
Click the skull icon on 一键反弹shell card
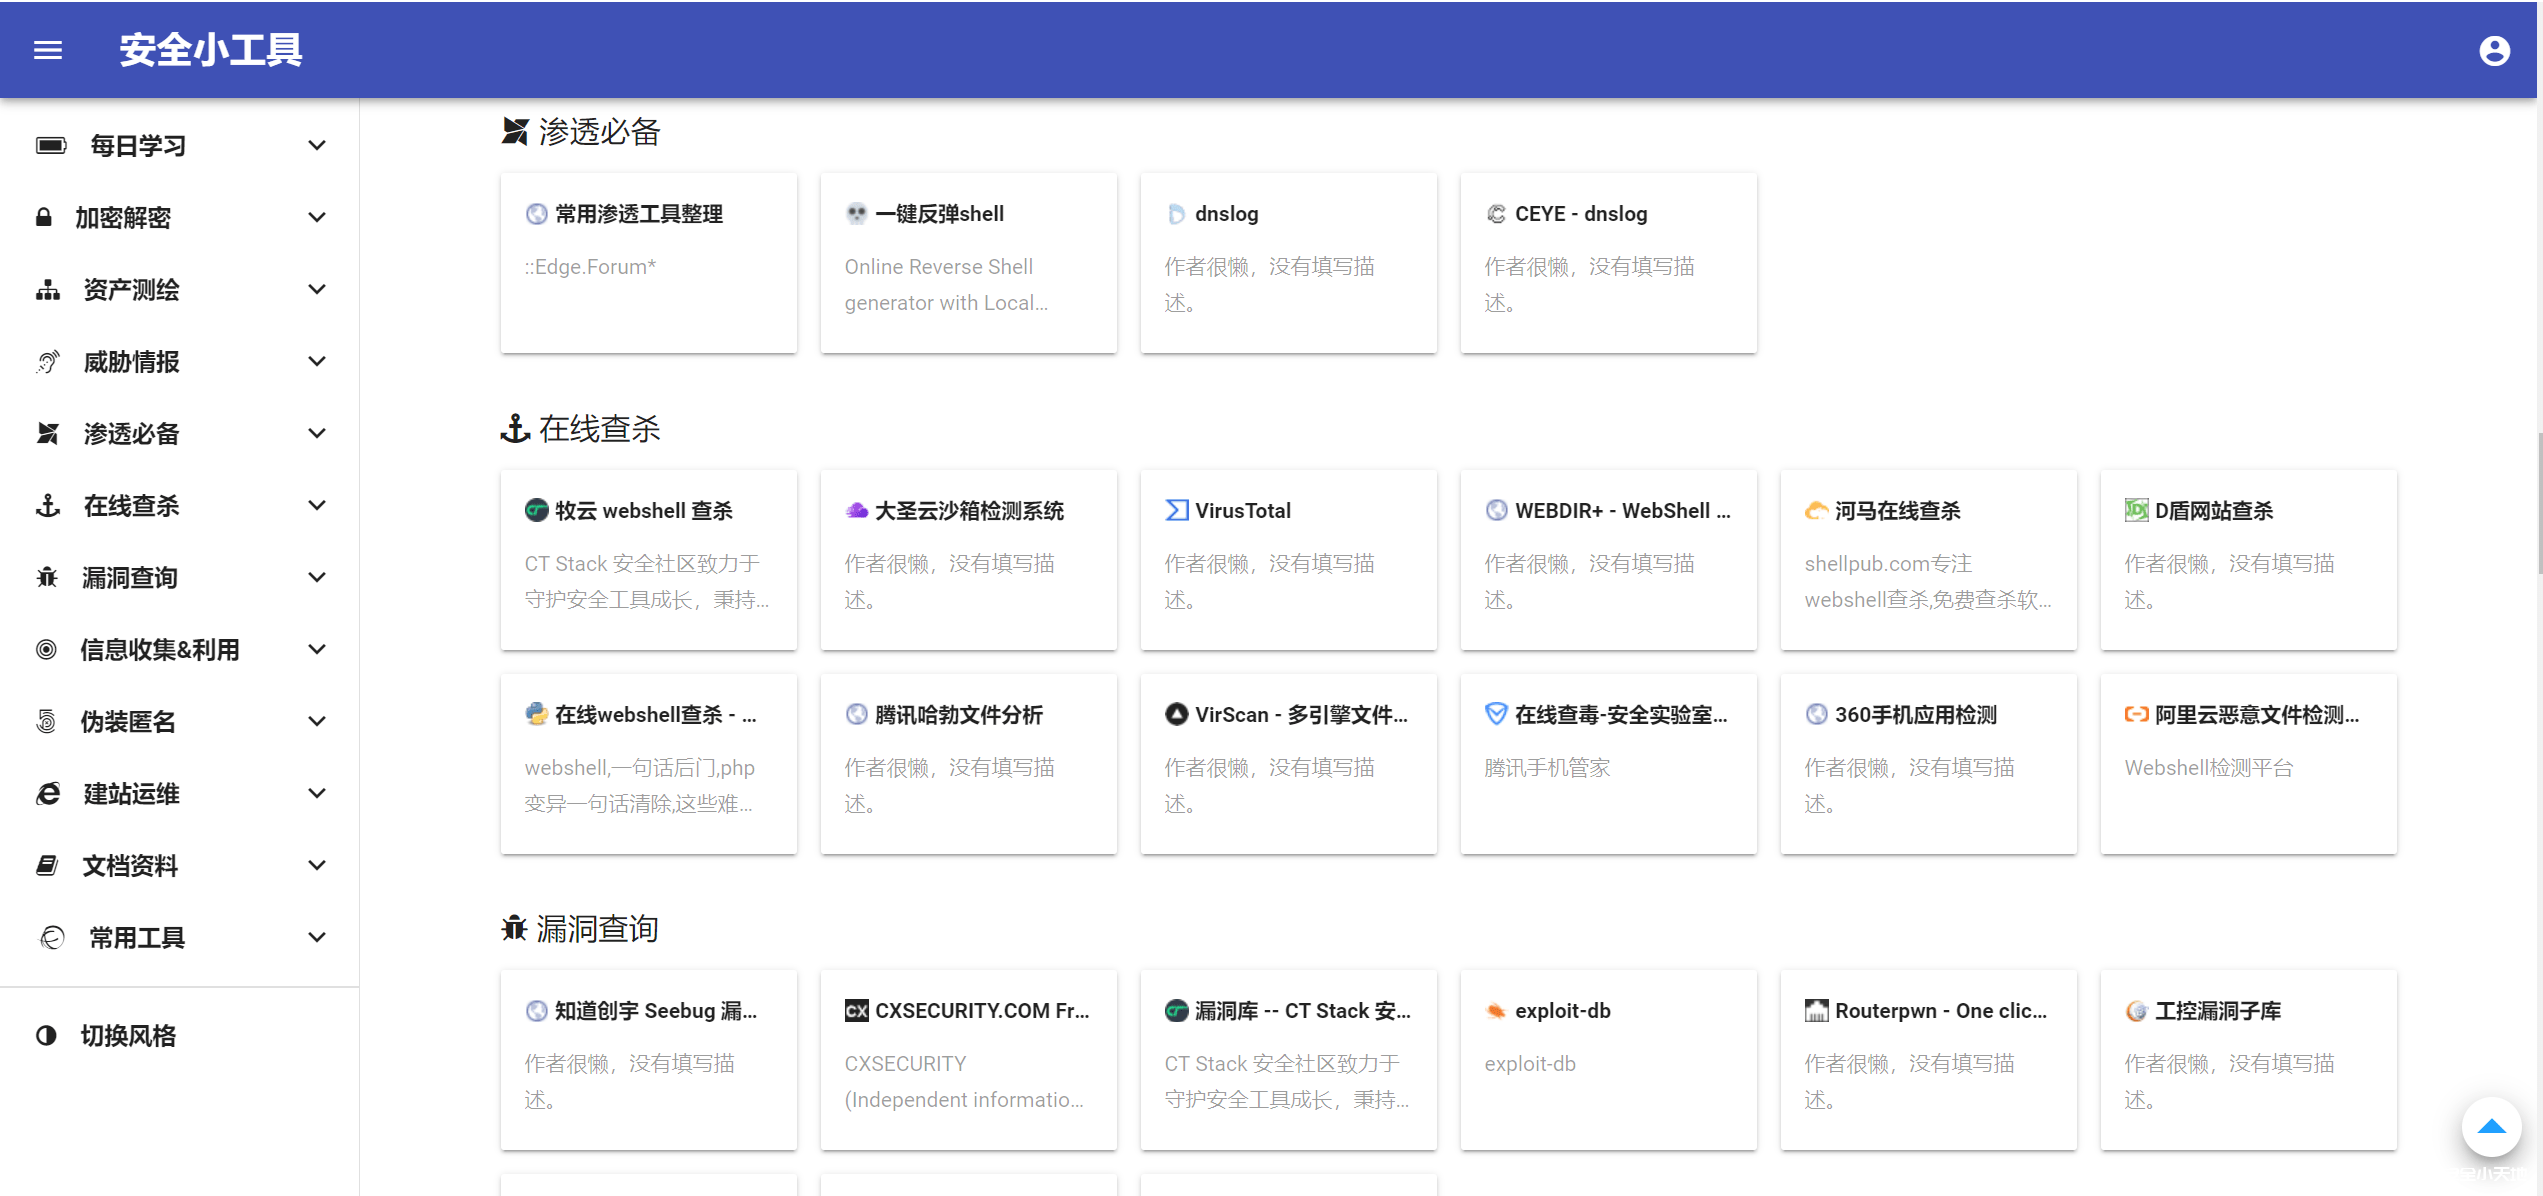tap(856, 213)
